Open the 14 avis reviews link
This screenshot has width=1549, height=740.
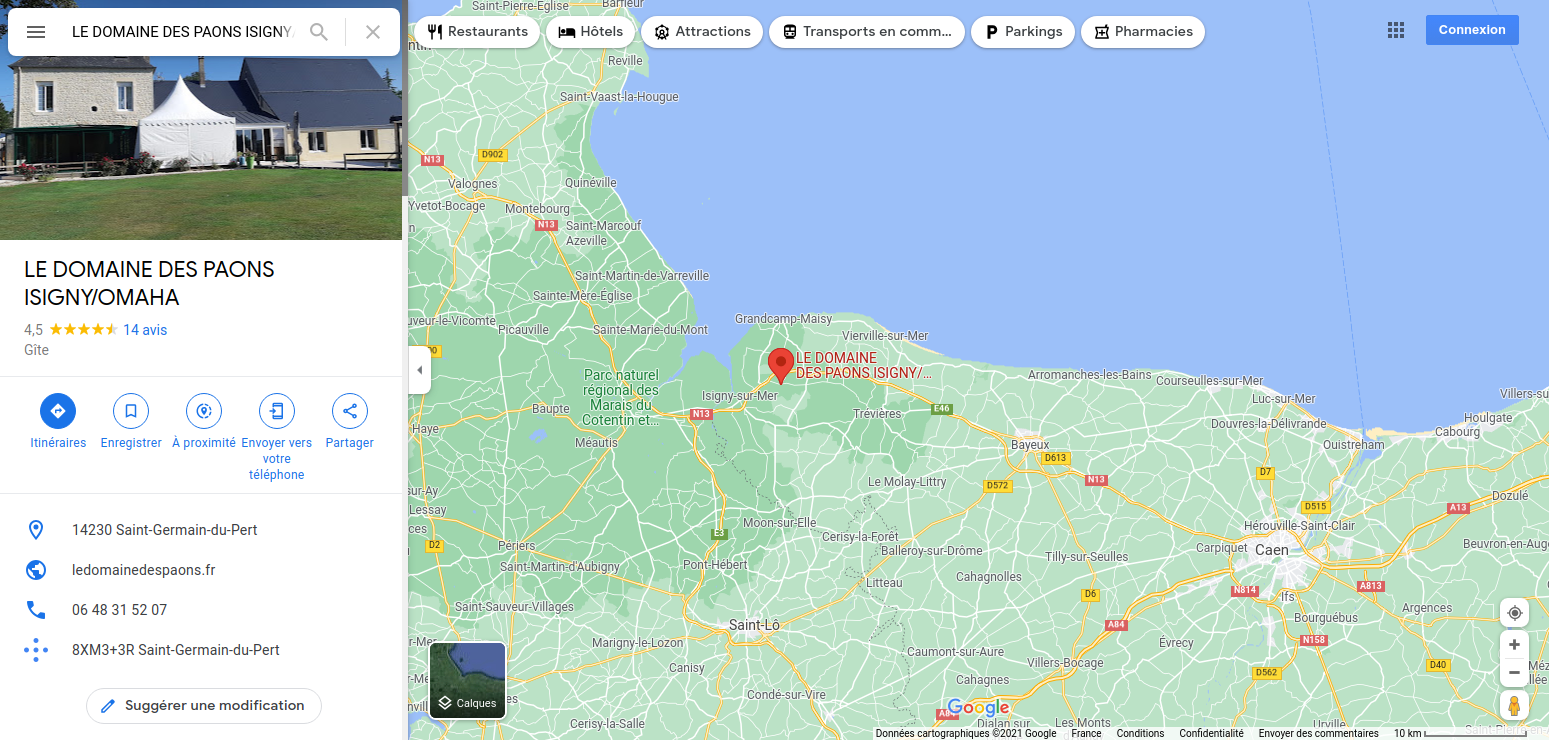tap(145, 330)
